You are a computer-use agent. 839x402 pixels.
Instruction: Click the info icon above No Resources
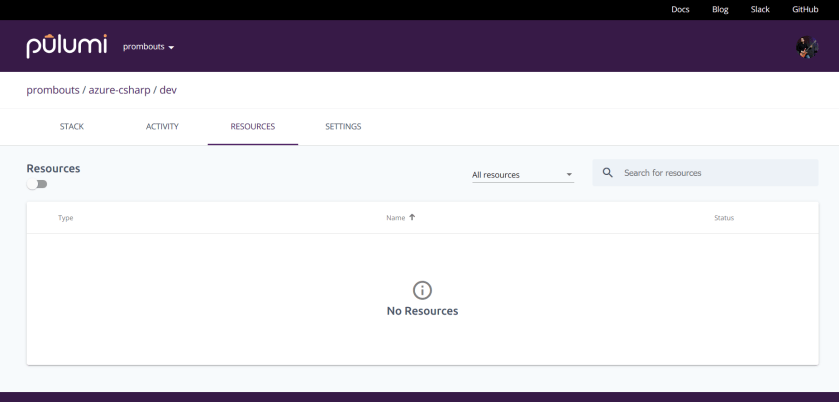422,290
